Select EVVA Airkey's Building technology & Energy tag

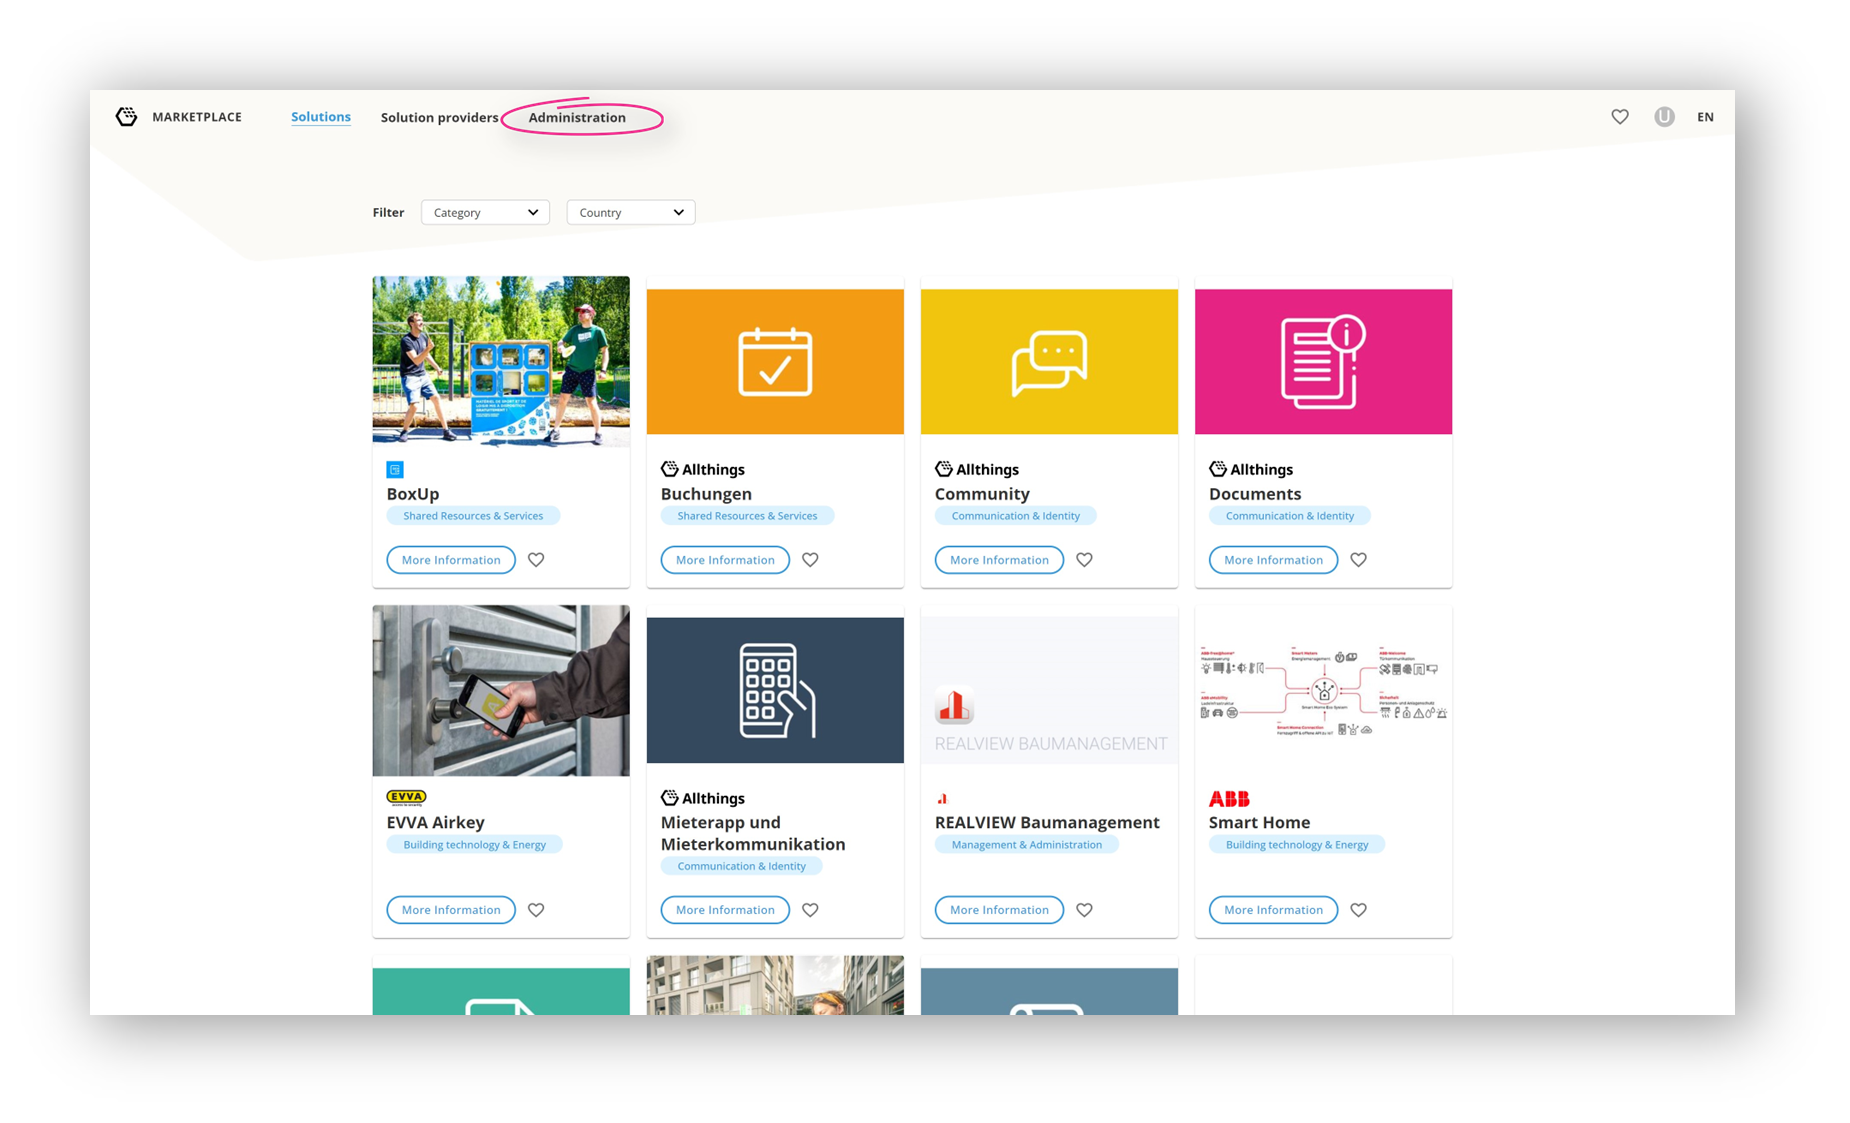pos(475,845)
